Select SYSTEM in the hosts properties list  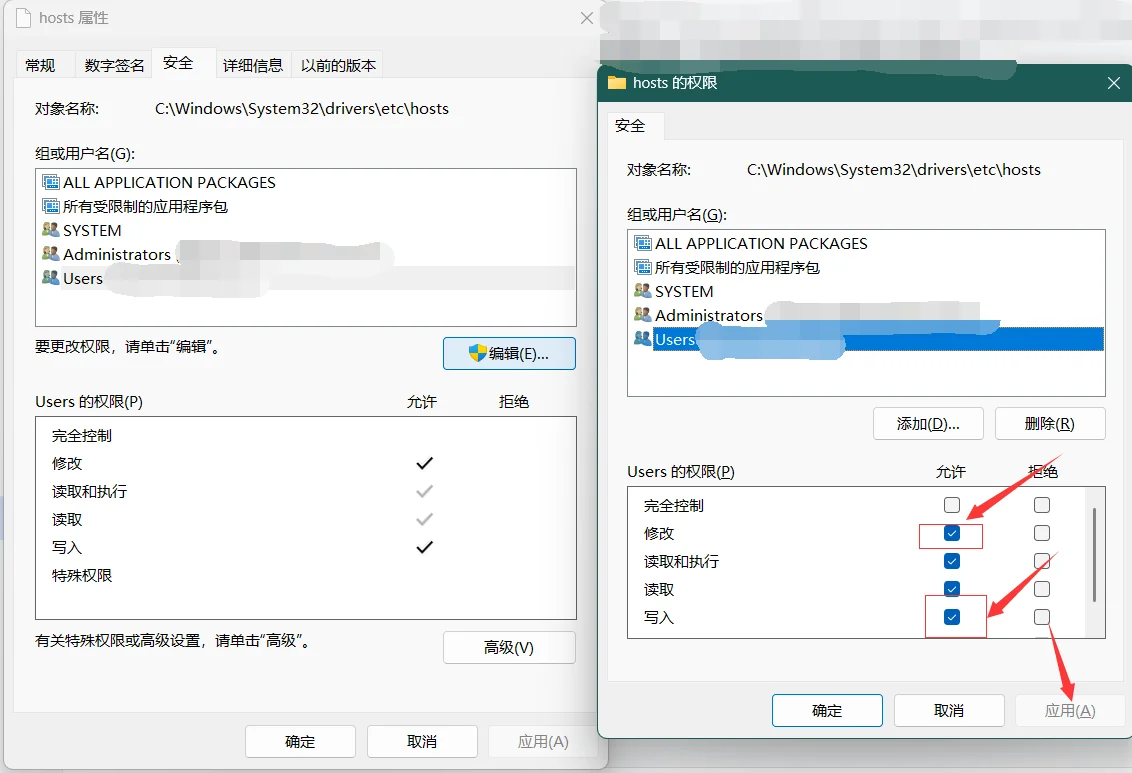click(x=92, y=230)
